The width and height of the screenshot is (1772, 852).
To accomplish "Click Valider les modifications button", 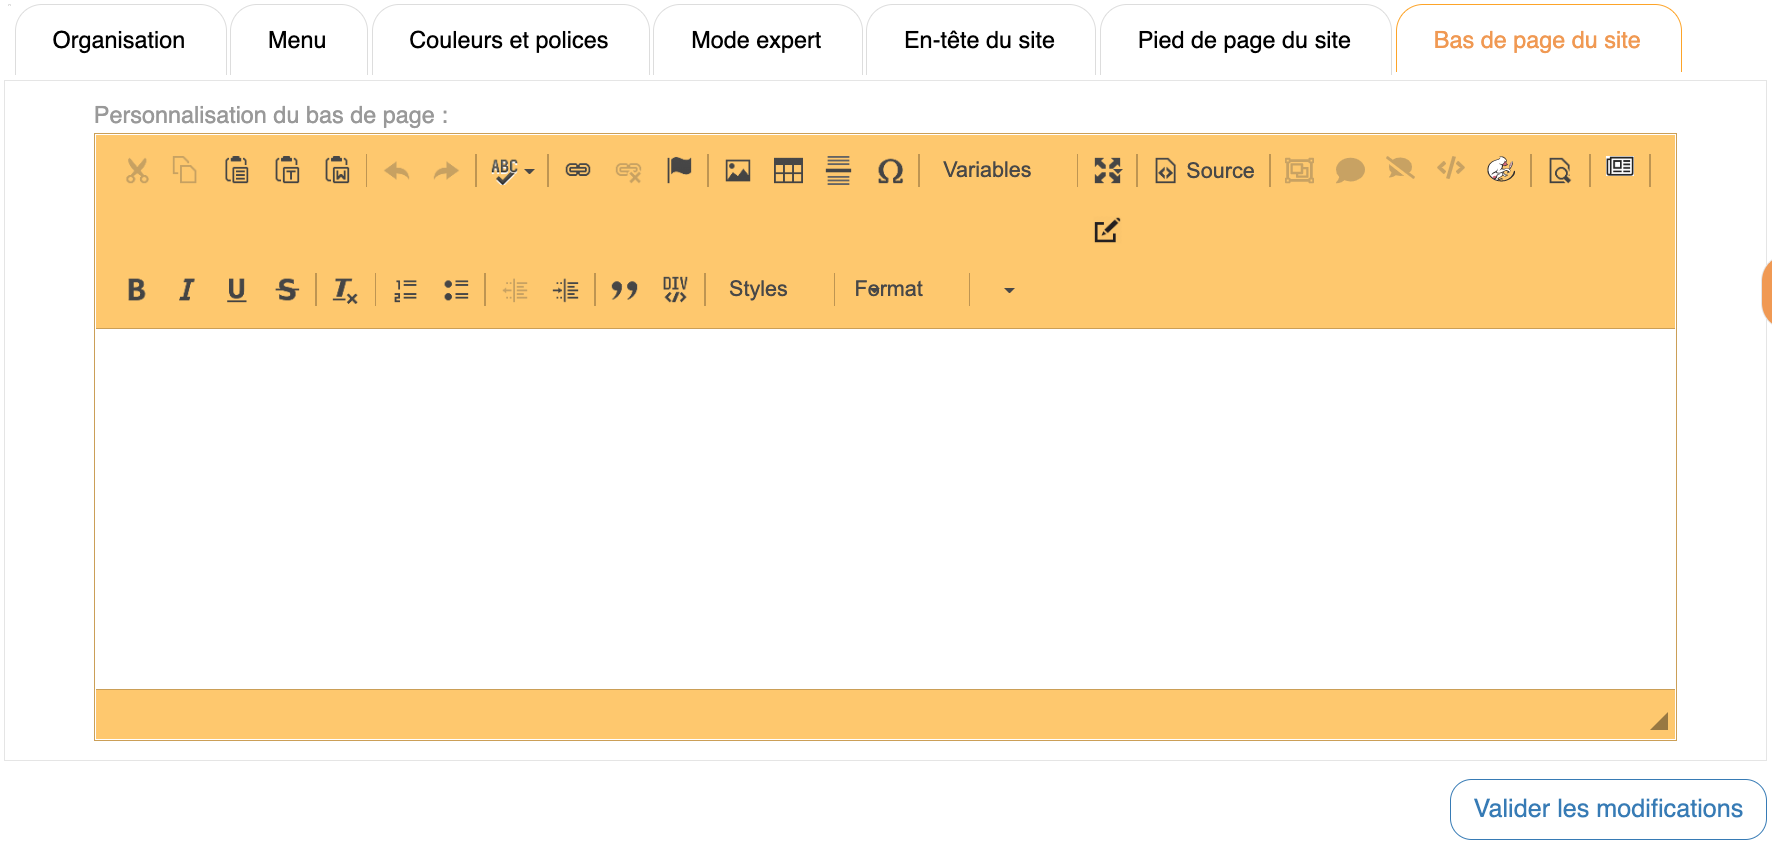I will point(1607,809).
